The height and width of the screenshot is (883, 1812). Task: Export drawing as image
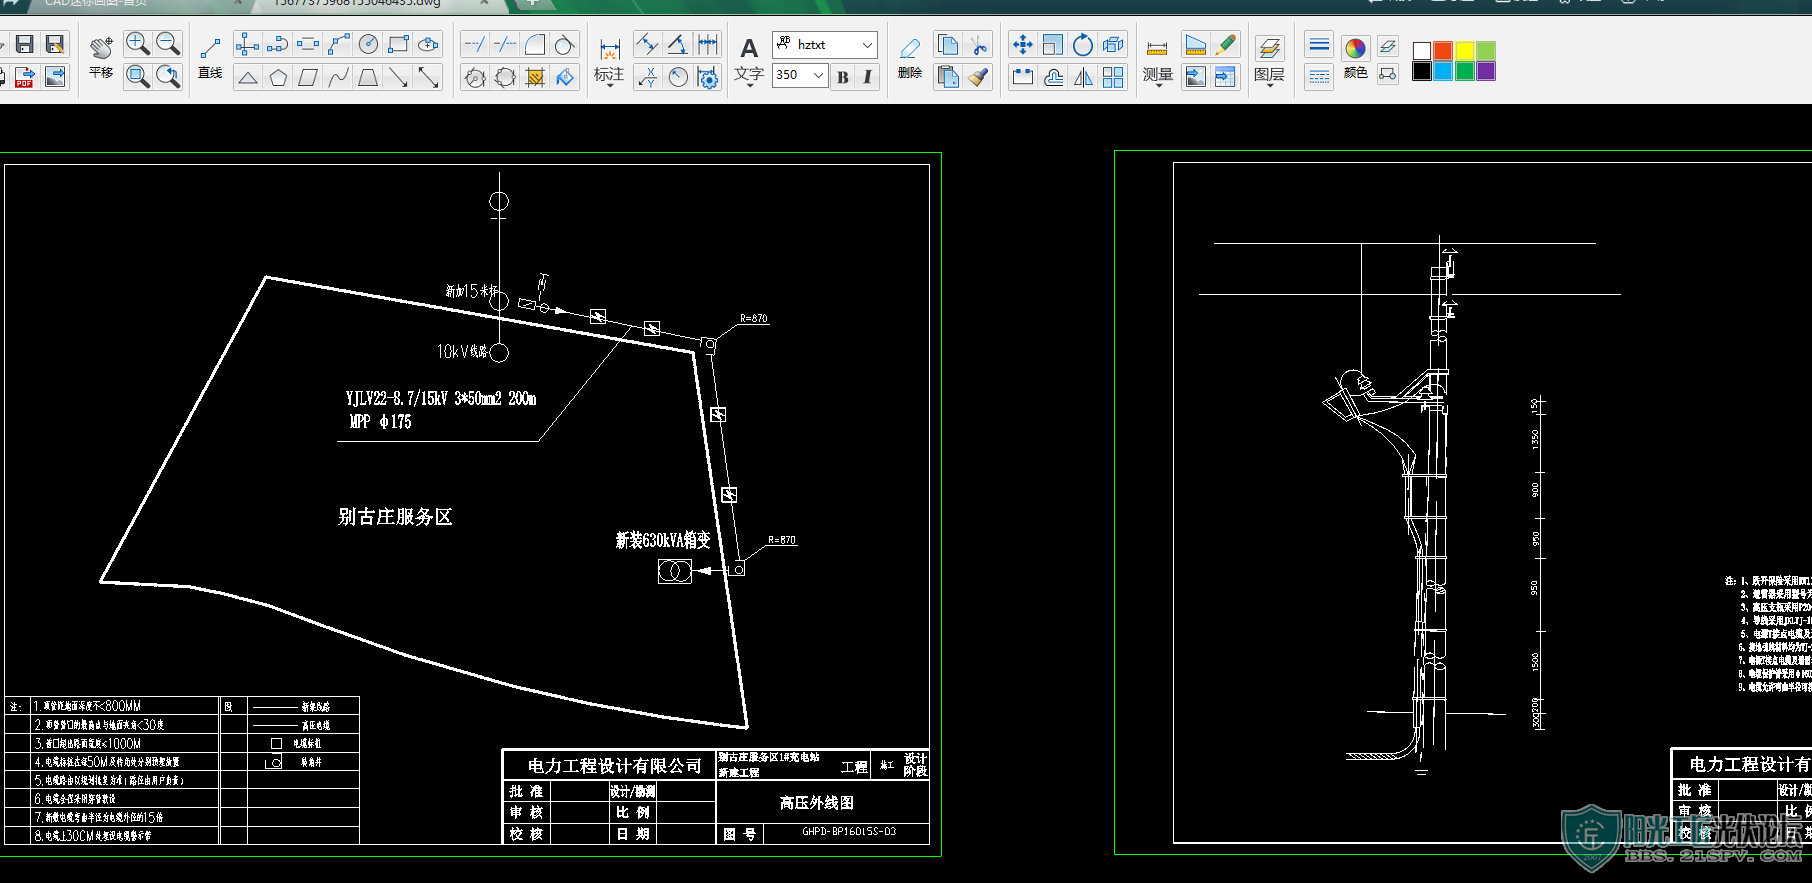coord(55,76)
